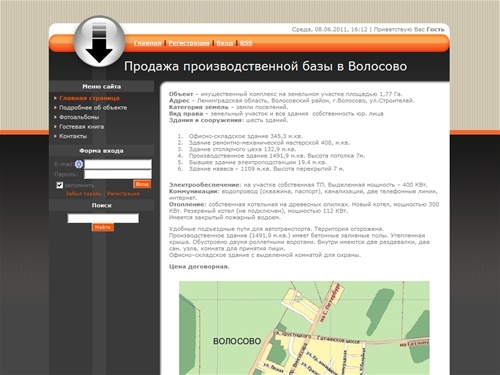Open 'Подробнее об объекте' menu item

click(x=93, y=108)
